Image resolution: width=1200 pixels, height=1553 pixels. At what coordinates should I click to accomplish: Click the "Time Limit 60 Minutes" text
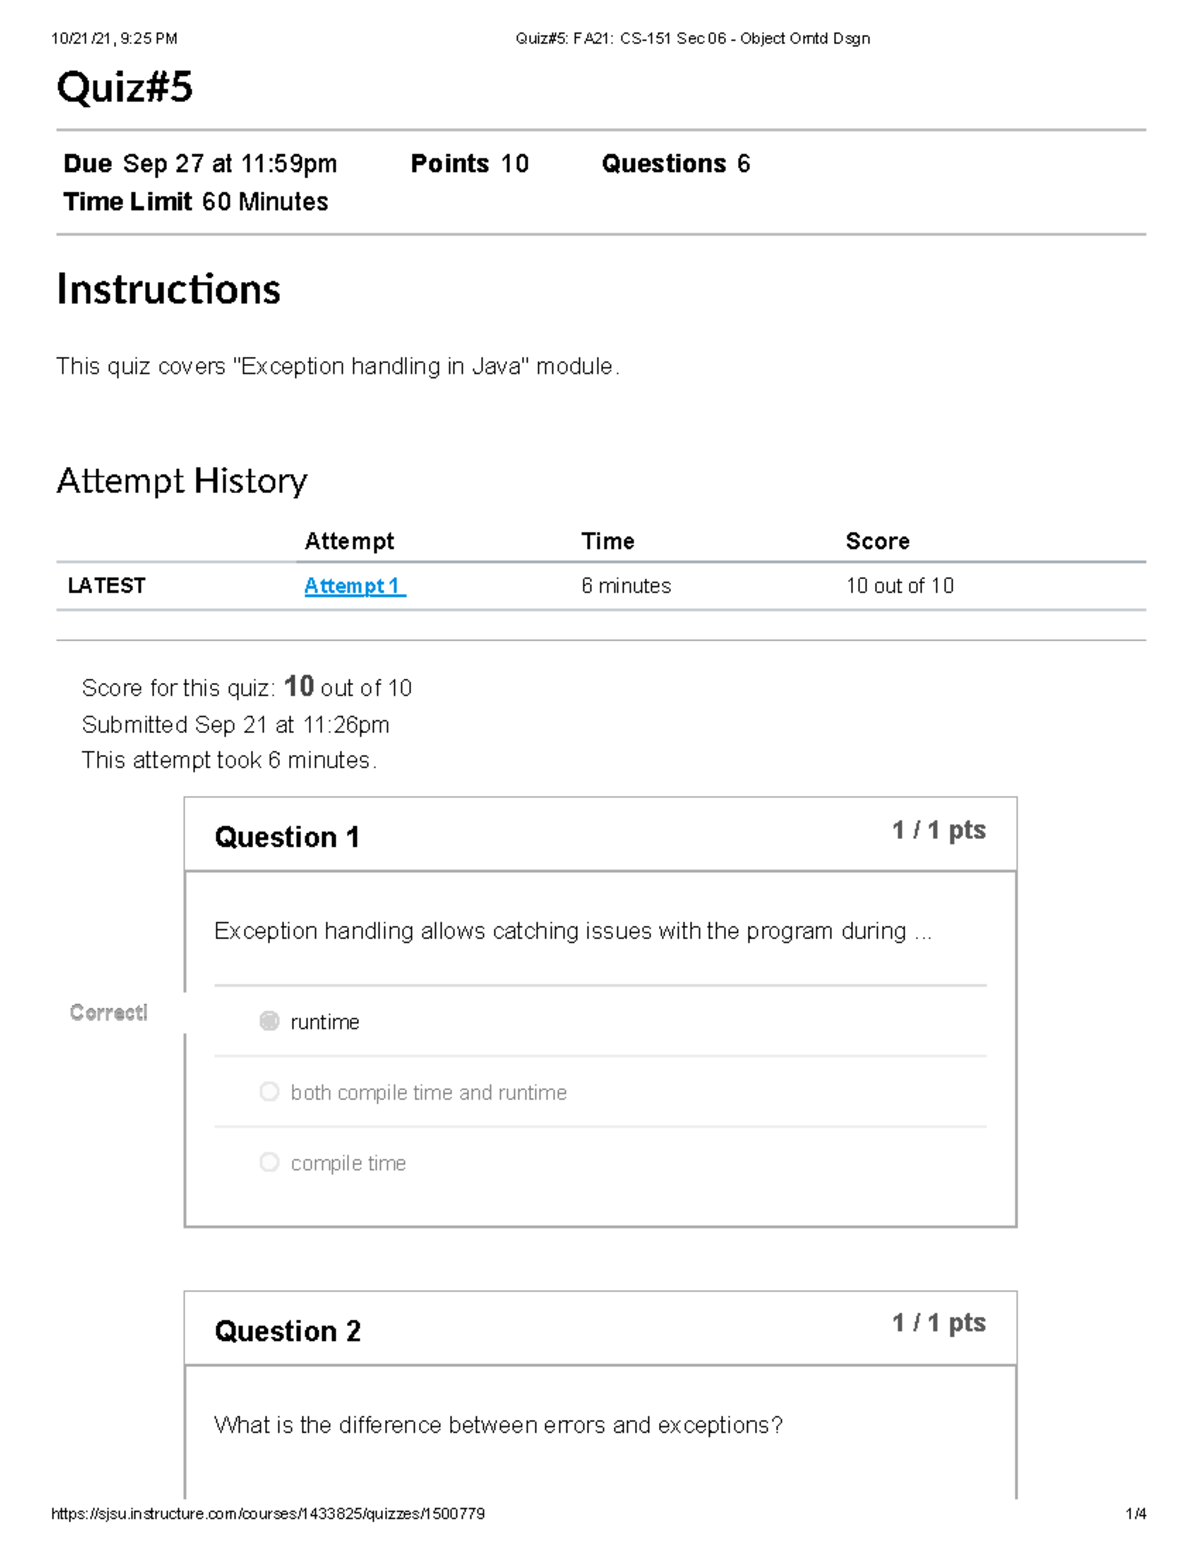click(196, 202)
